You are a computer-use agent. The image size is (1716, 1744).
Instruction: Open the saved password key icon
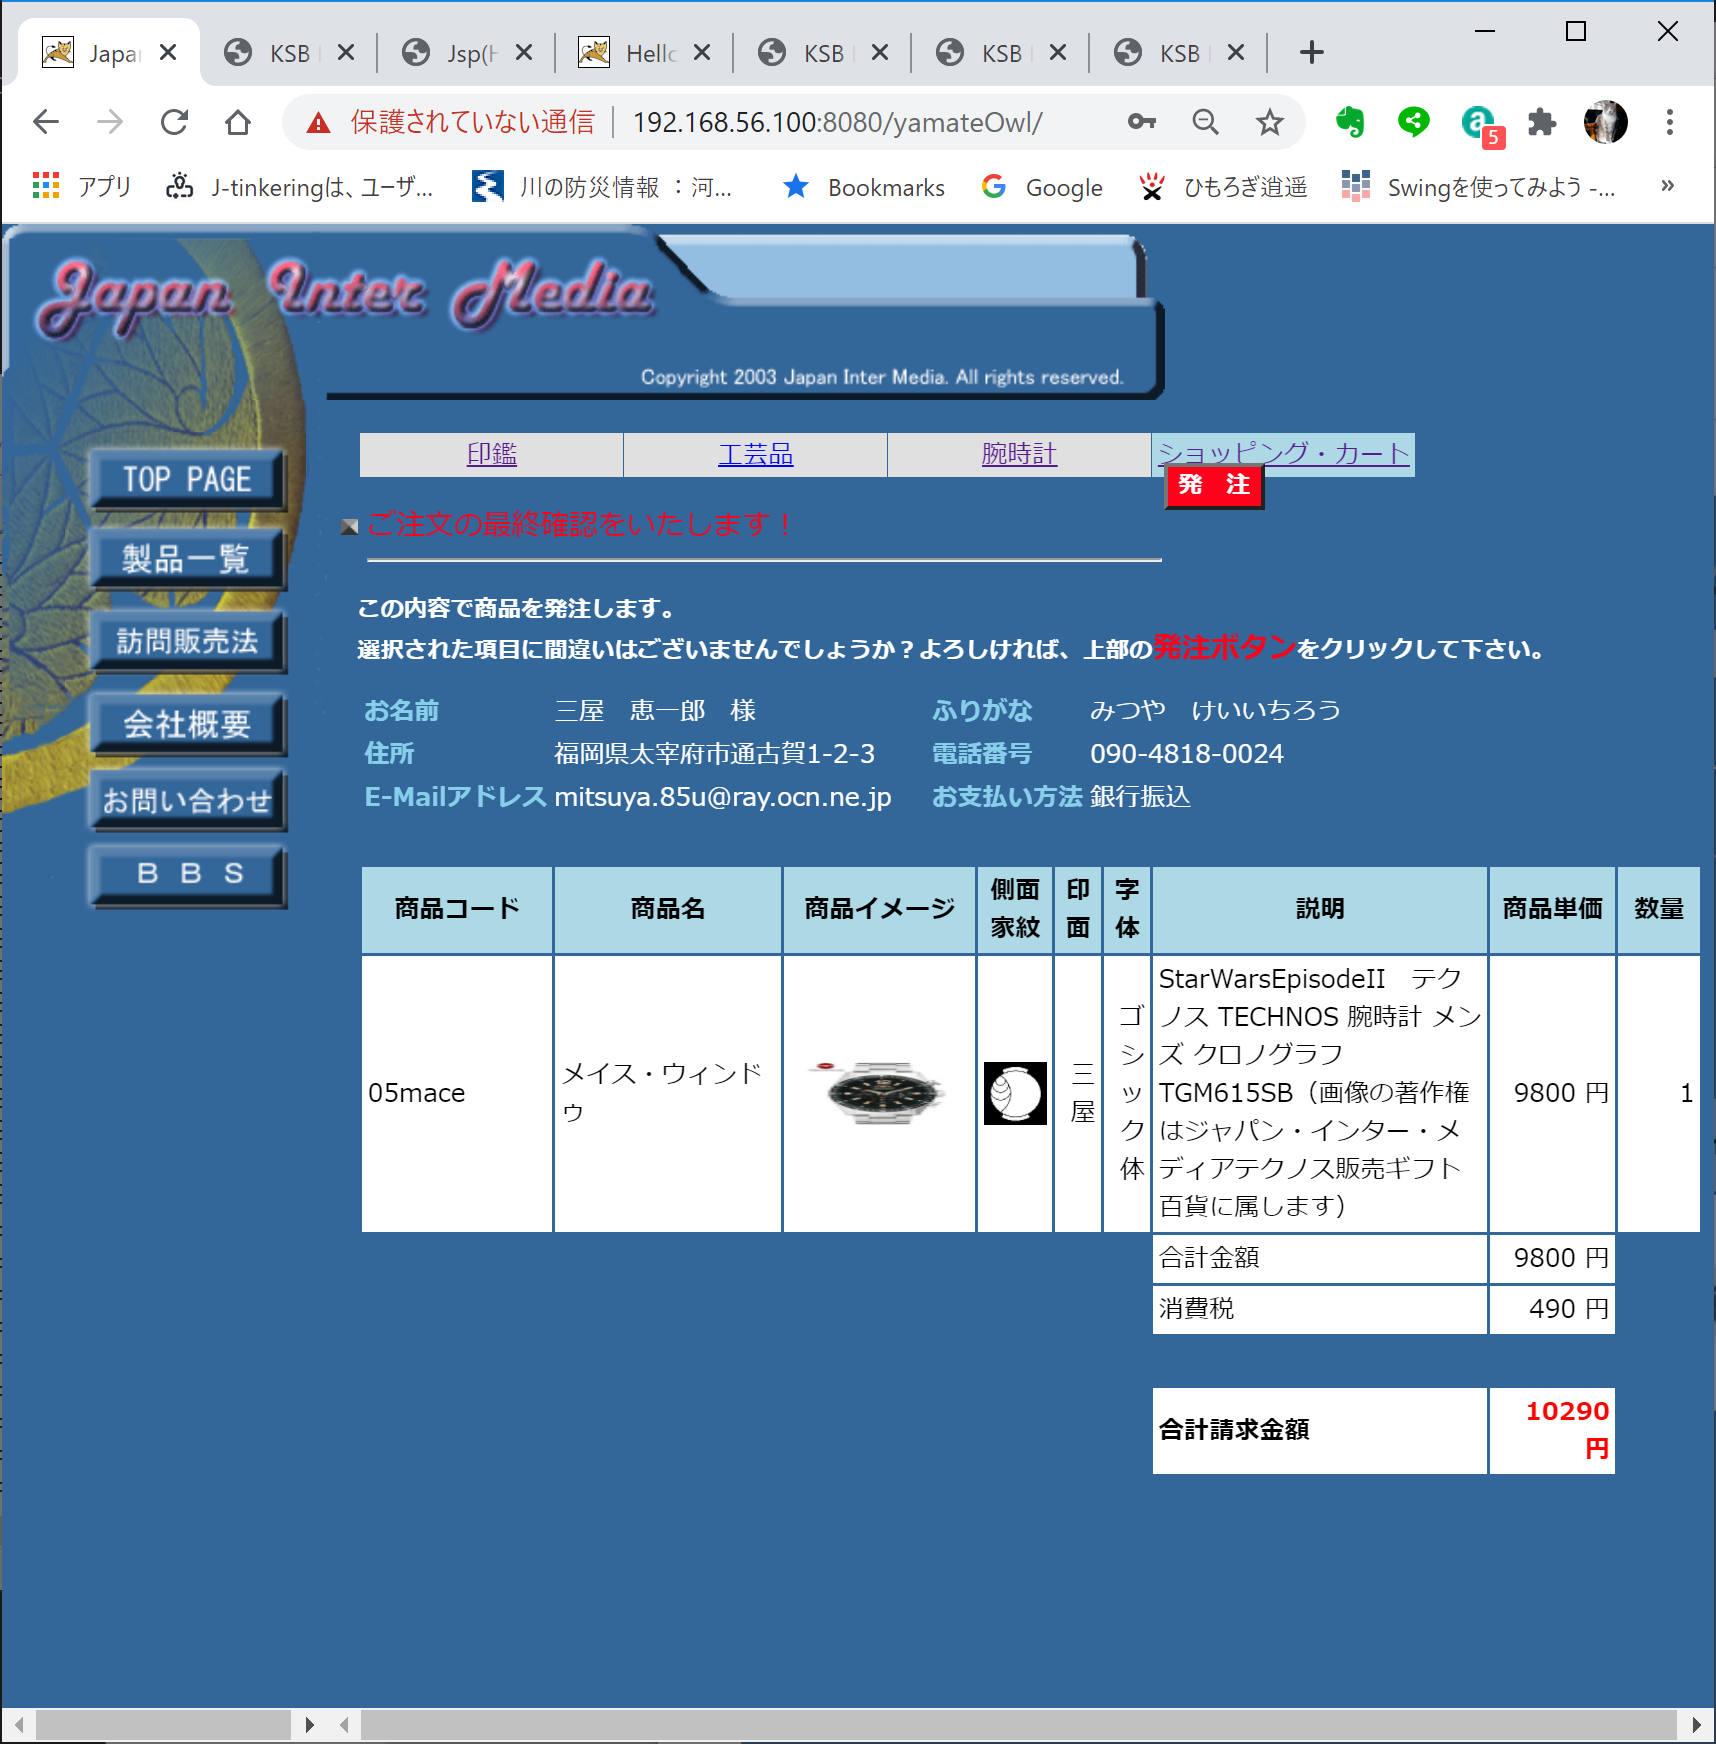point(1142,122)
